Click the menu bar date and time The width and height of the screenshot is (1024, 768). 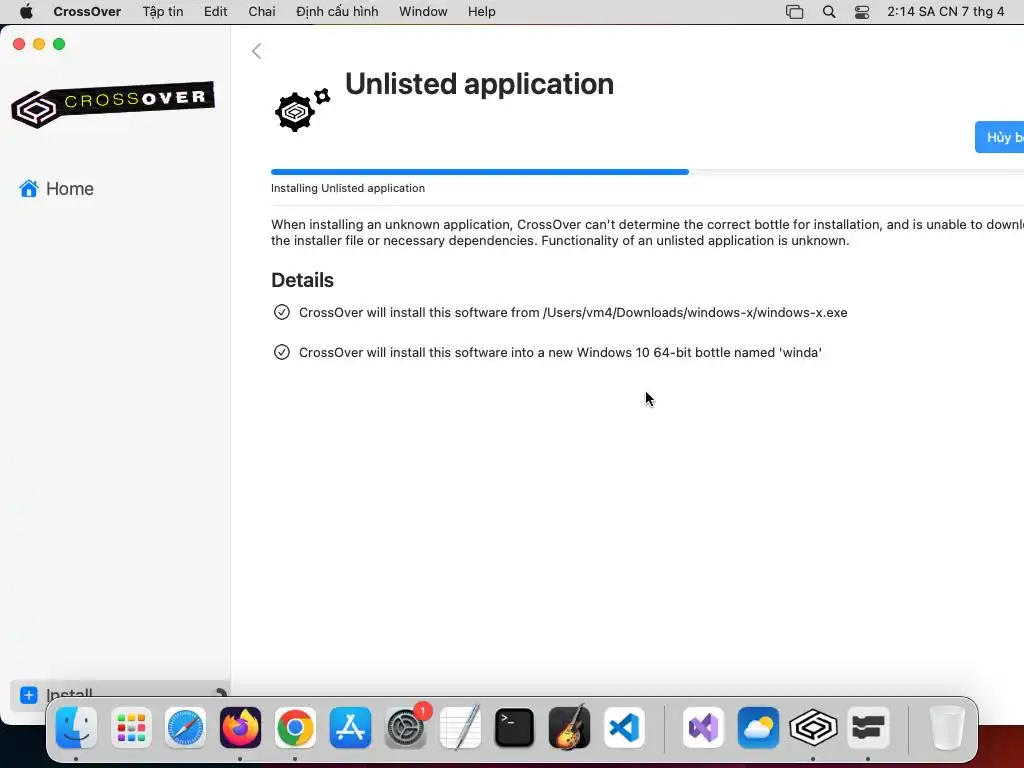pyautogui.click(x=945, y=12)
